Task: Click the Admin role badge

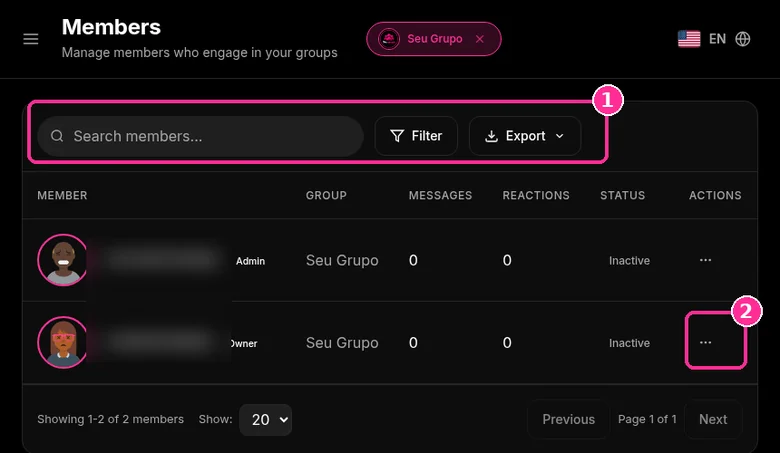Action: point(250,261)
